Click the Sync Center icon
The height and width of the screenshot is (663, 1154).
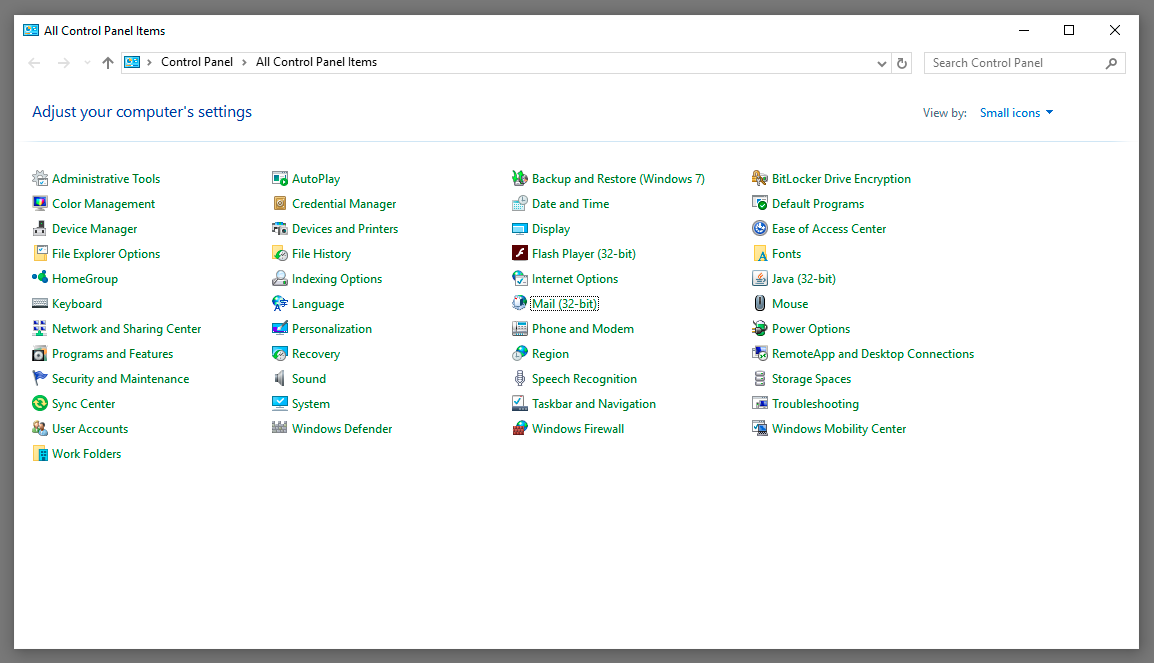[40, 404]
